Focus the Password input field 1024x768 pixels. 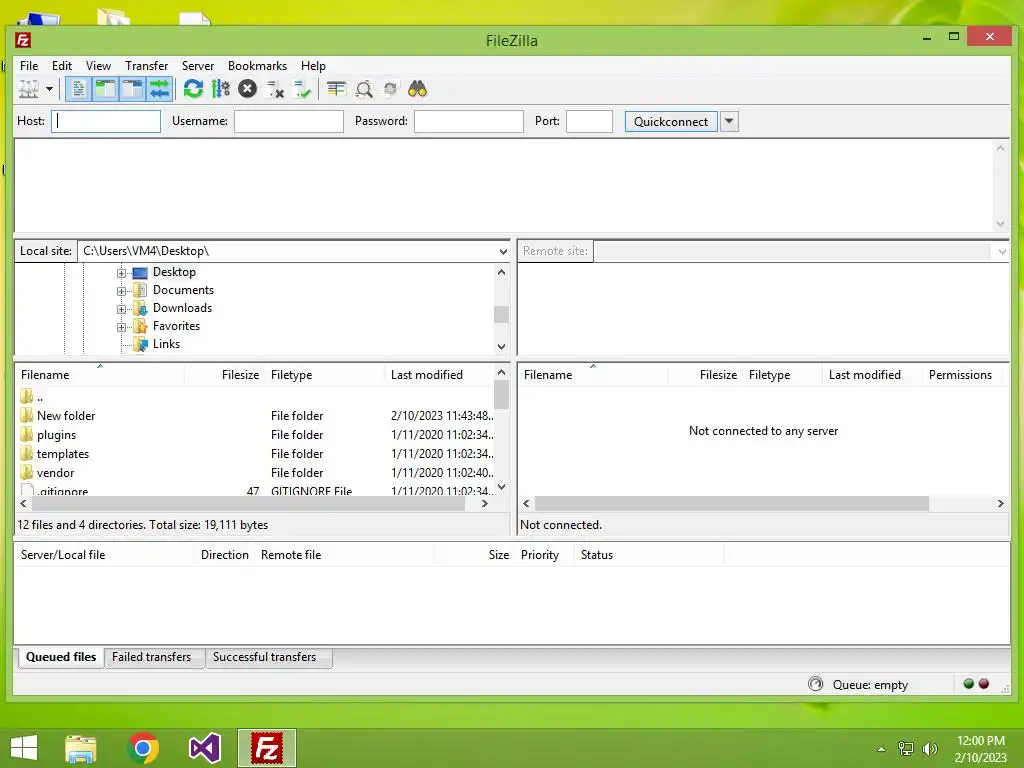[469, 121]
